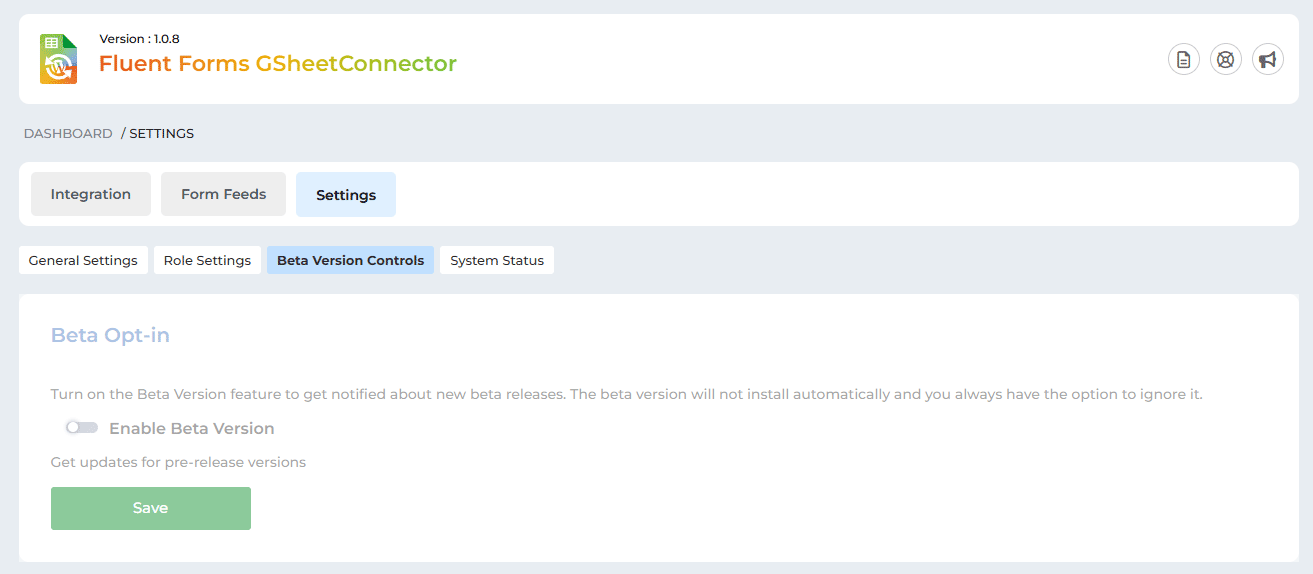Open the Form Feeds tab
The height and width of the screenshot is (574, 1313).
pyautogui.click(x=223, y=194)
